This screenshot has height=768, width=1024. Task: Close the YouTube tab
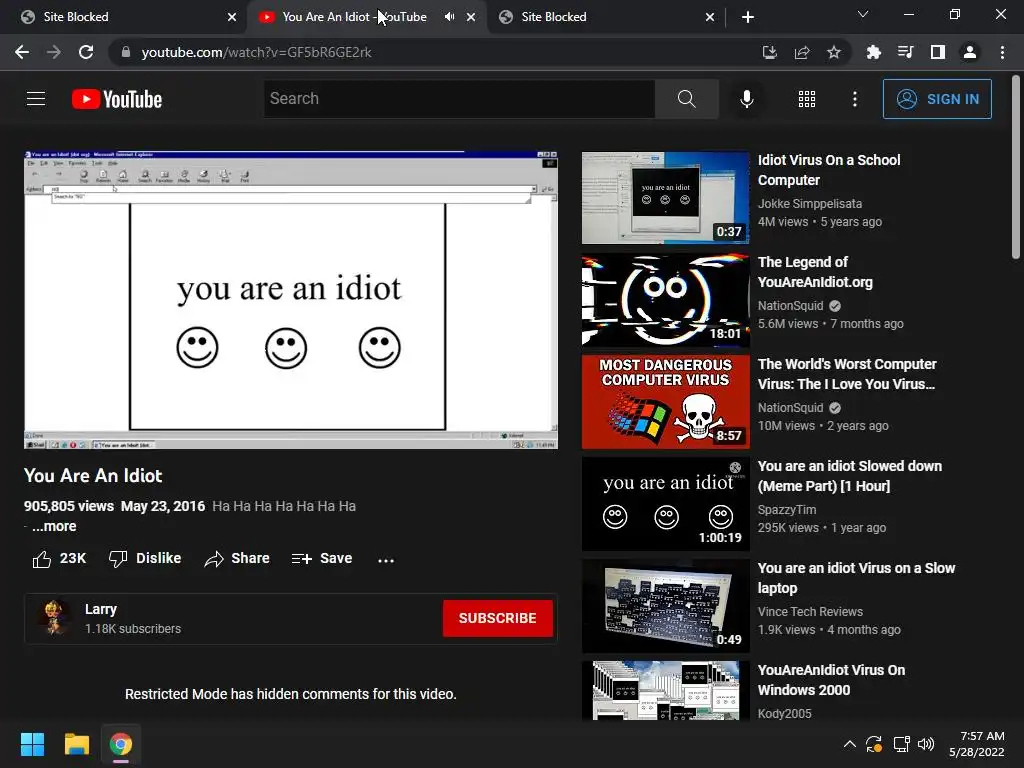click(471, 17)
